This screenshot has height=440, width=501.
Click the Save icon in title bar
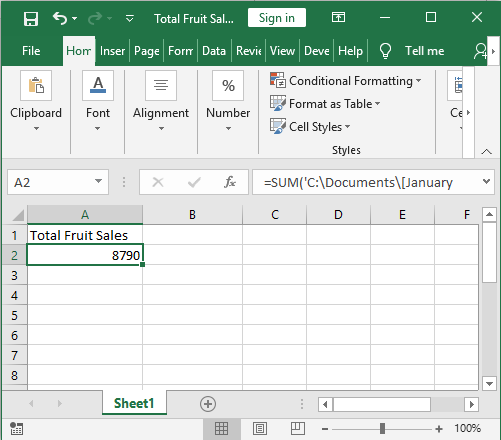point(31,18)
